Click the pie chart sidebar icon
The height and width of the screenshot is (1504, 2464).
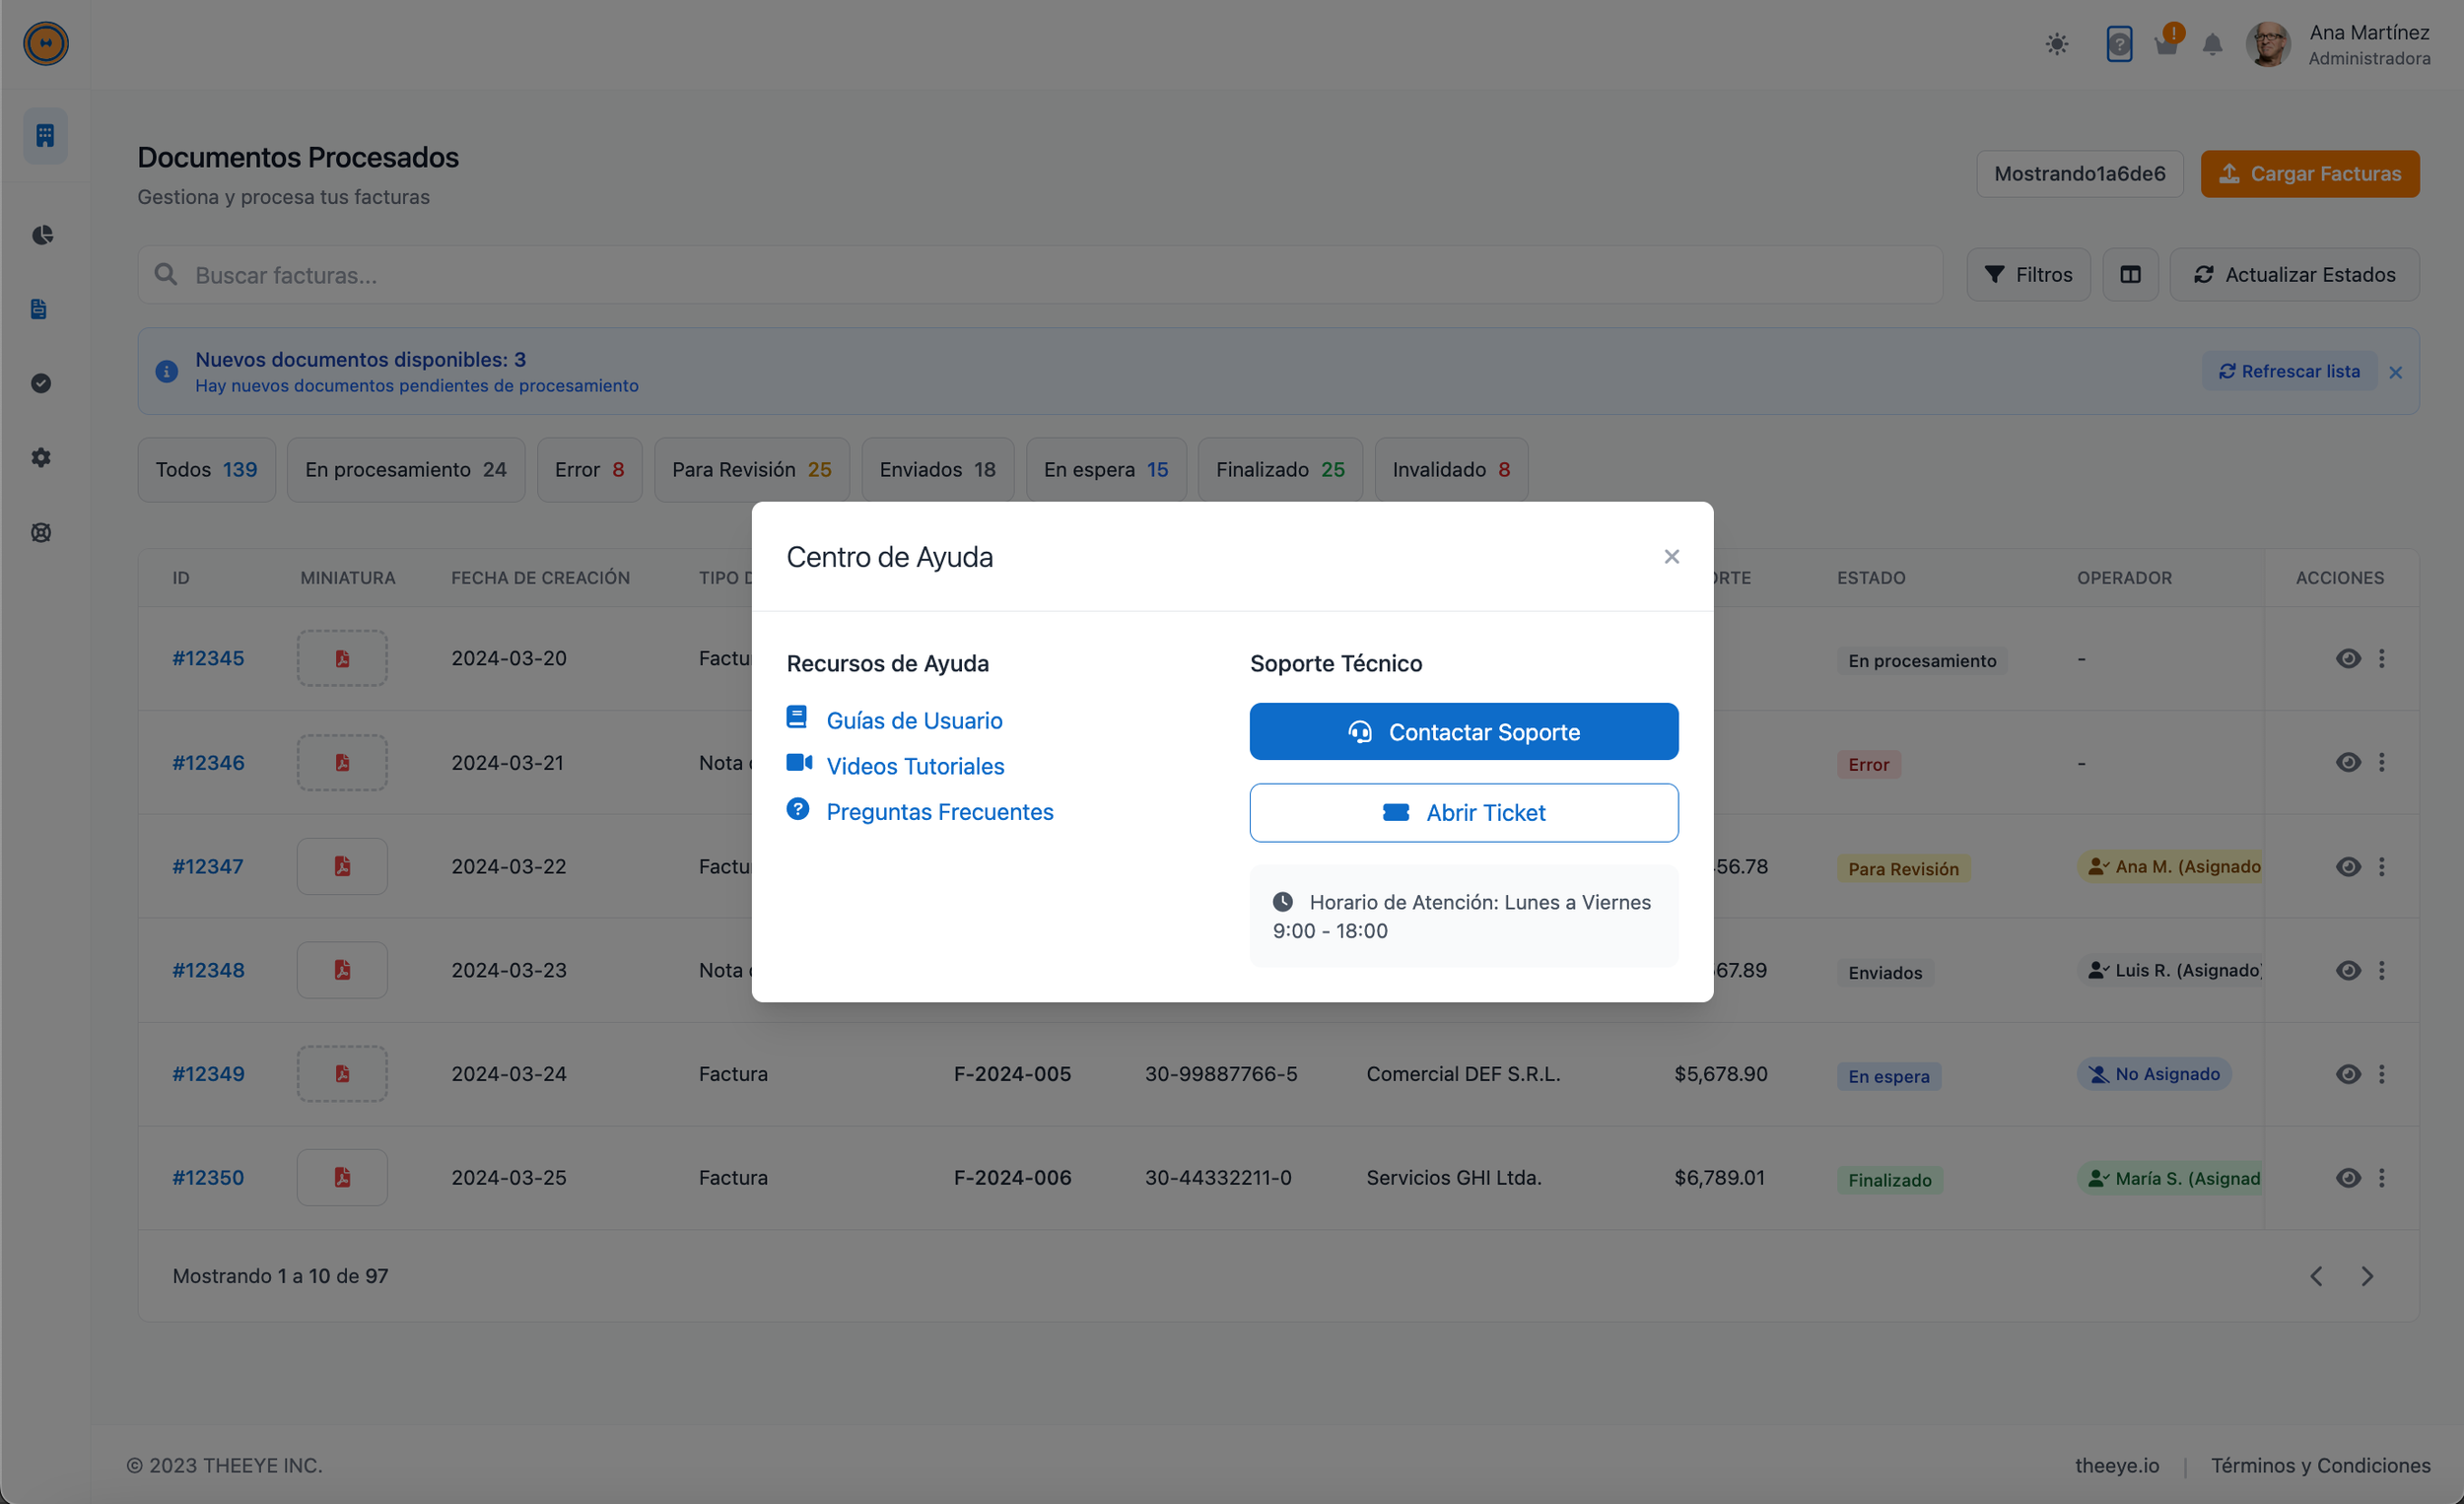tap(42, 235)
